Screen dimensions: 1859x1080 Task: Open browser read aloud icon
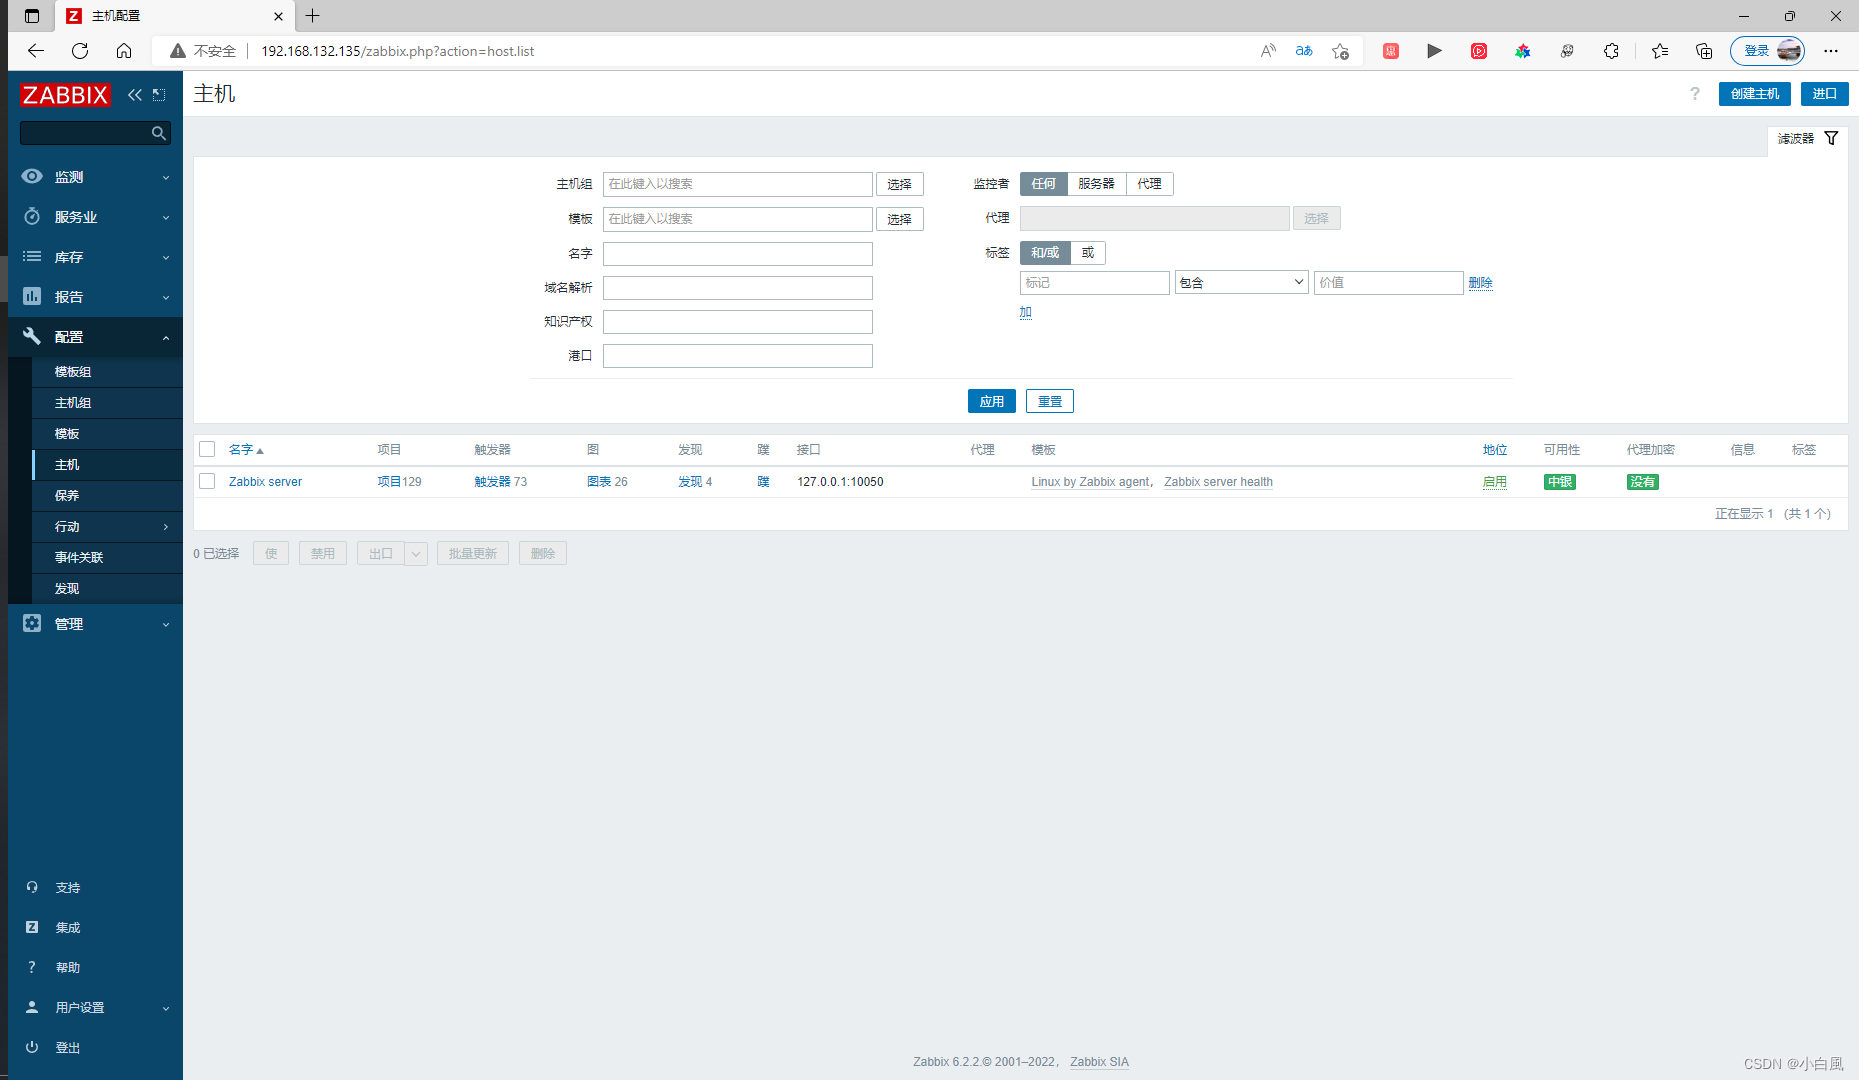click(1268, 51)
